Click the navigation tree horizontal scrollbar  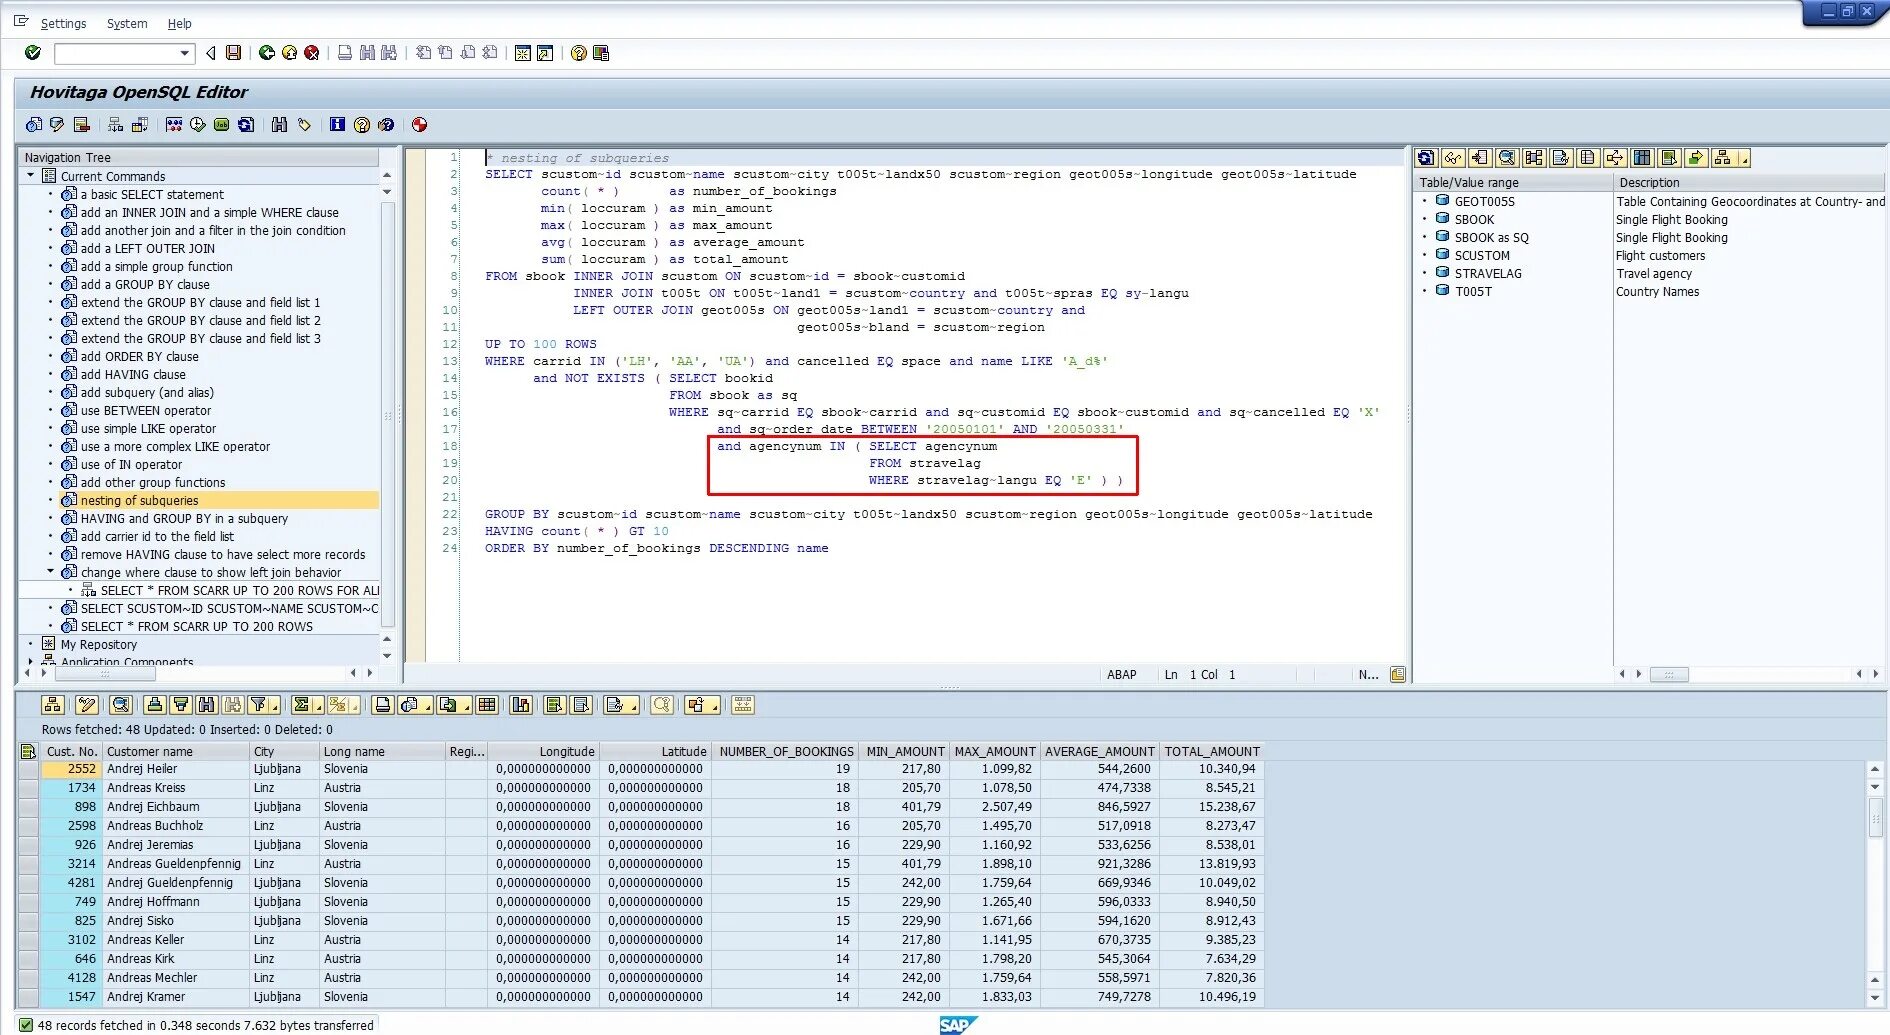[x=105, y=674]
